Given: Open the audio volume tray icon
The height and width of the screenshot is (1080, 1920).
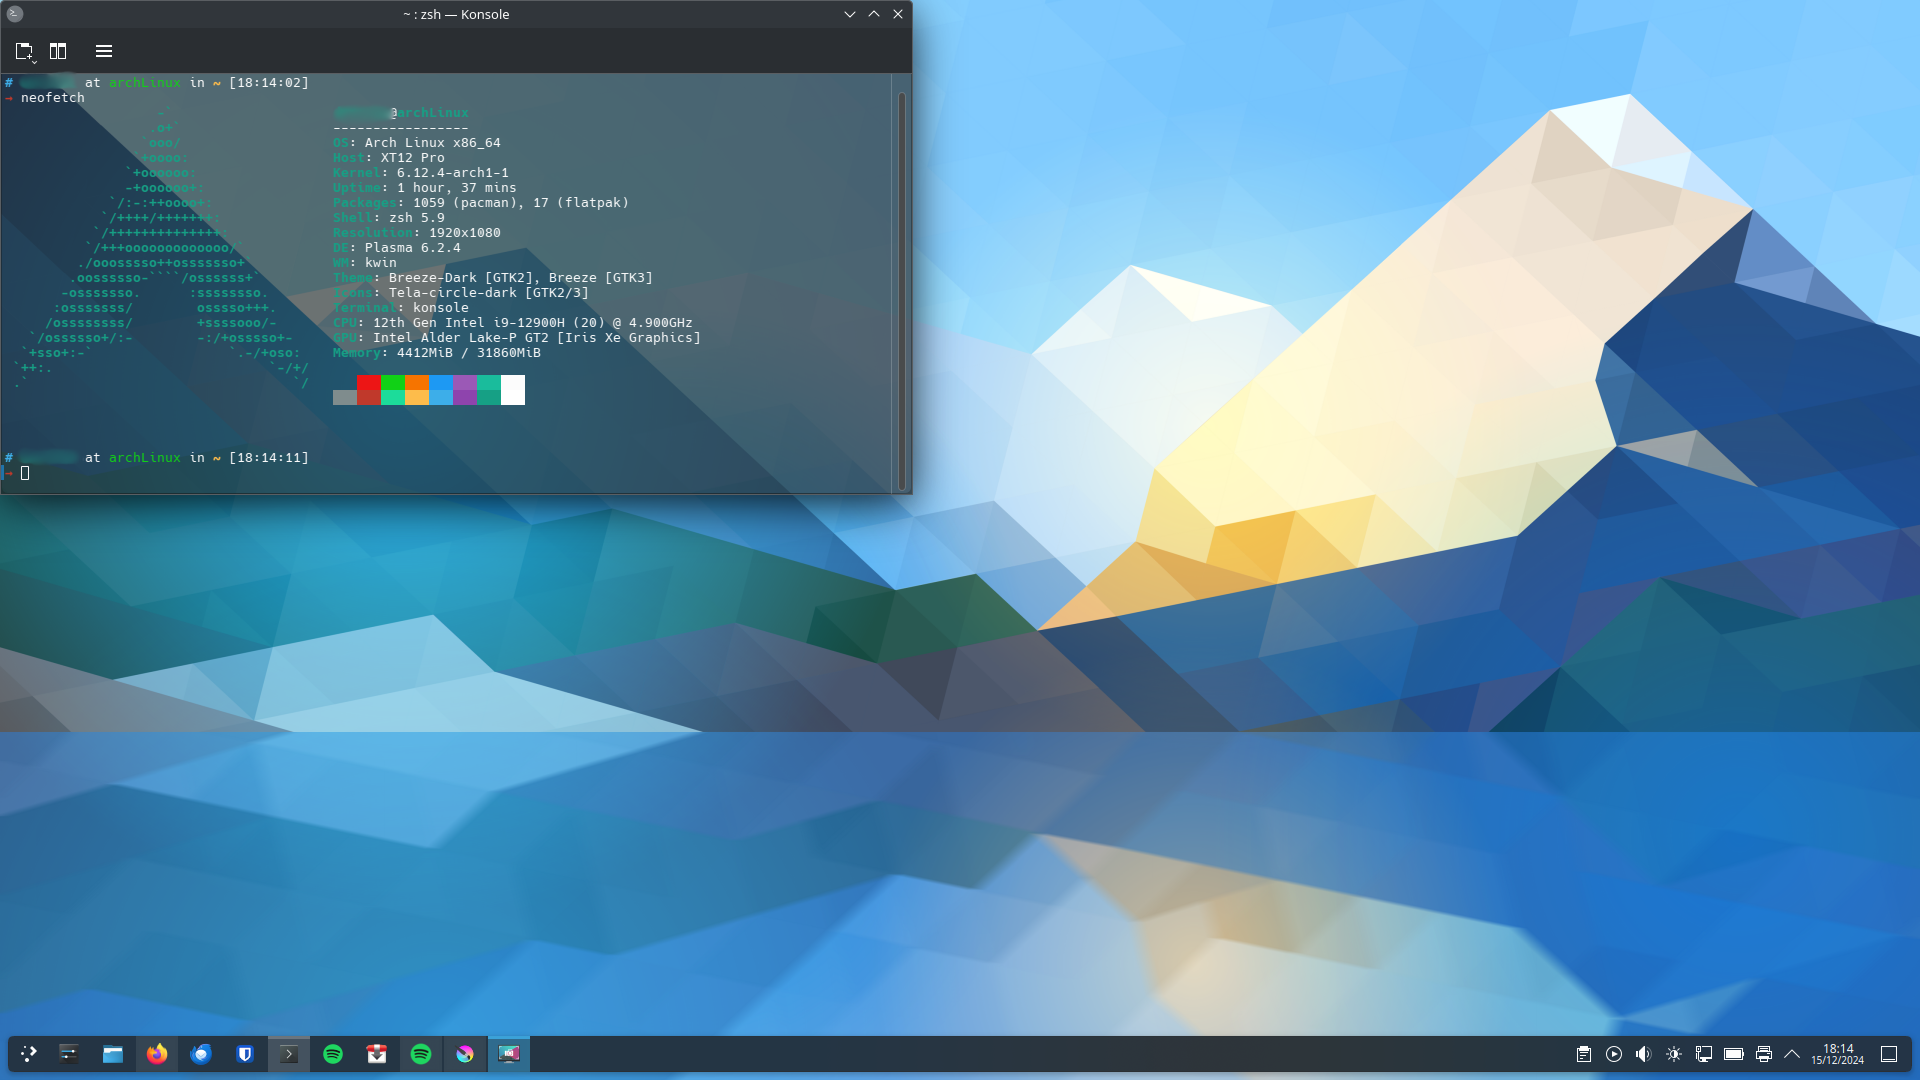Looking at the screenshot, I should pos(1643,1054).
